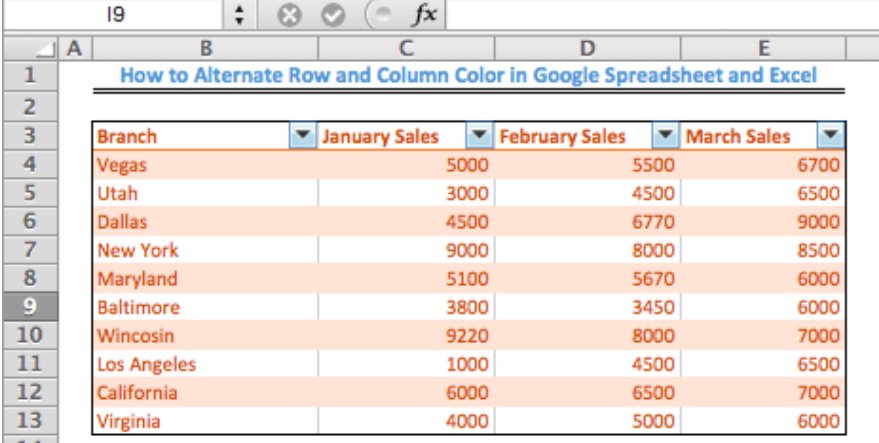Image resolution: width=879 pixels, height=443 pixels.
Task: Select row 13 header
Action: point(30,420)
